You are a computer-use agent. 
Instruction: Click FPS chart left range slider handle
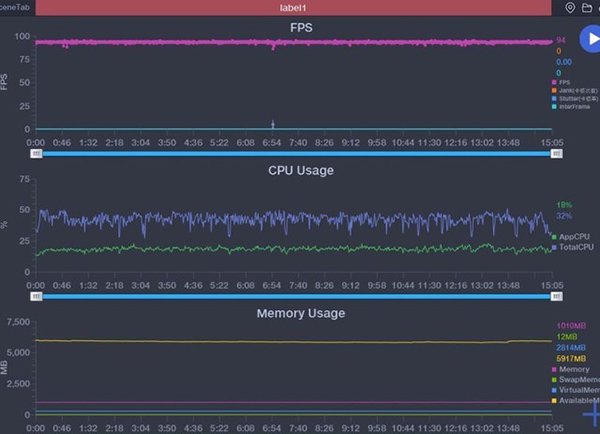click(x=37, y=154)
